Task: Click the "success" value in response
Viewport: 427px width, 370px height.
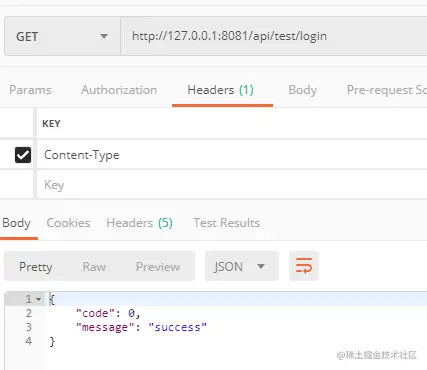Action: click(x=178, y=327)
